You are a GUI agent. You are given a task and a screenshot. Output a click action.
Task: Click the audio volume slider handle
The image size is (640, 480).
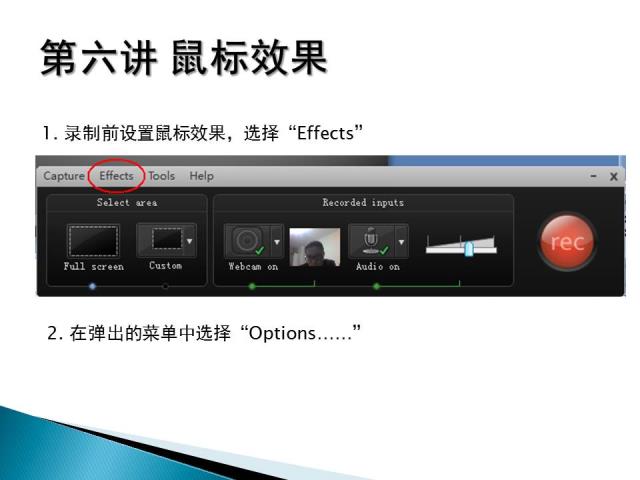coord(469,249)
